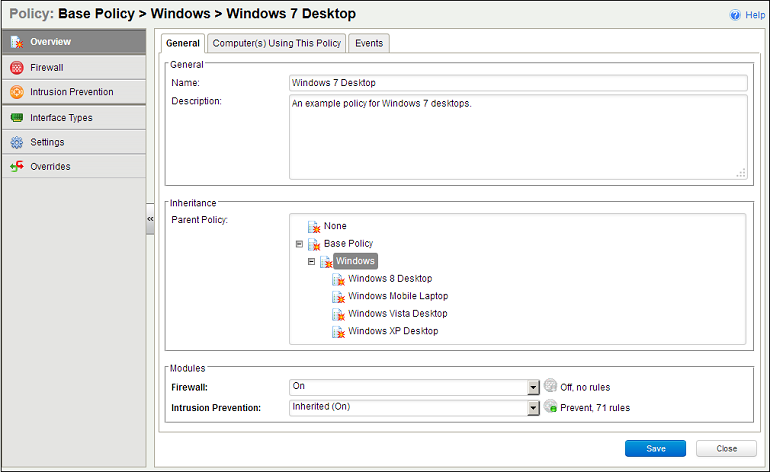The image size is (770, 472).
Task: Collapse the Windows tree node
Action: 311,261
